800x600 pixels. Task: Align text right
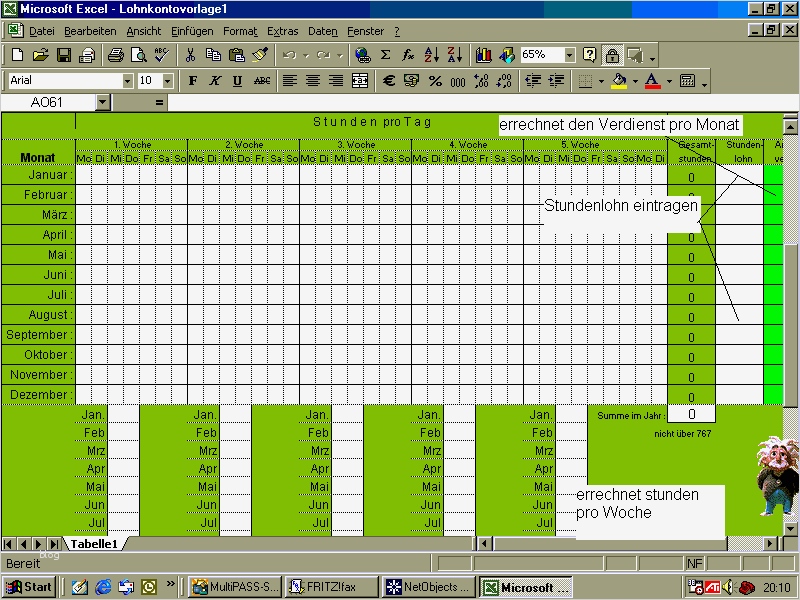(x=336, y=81)
